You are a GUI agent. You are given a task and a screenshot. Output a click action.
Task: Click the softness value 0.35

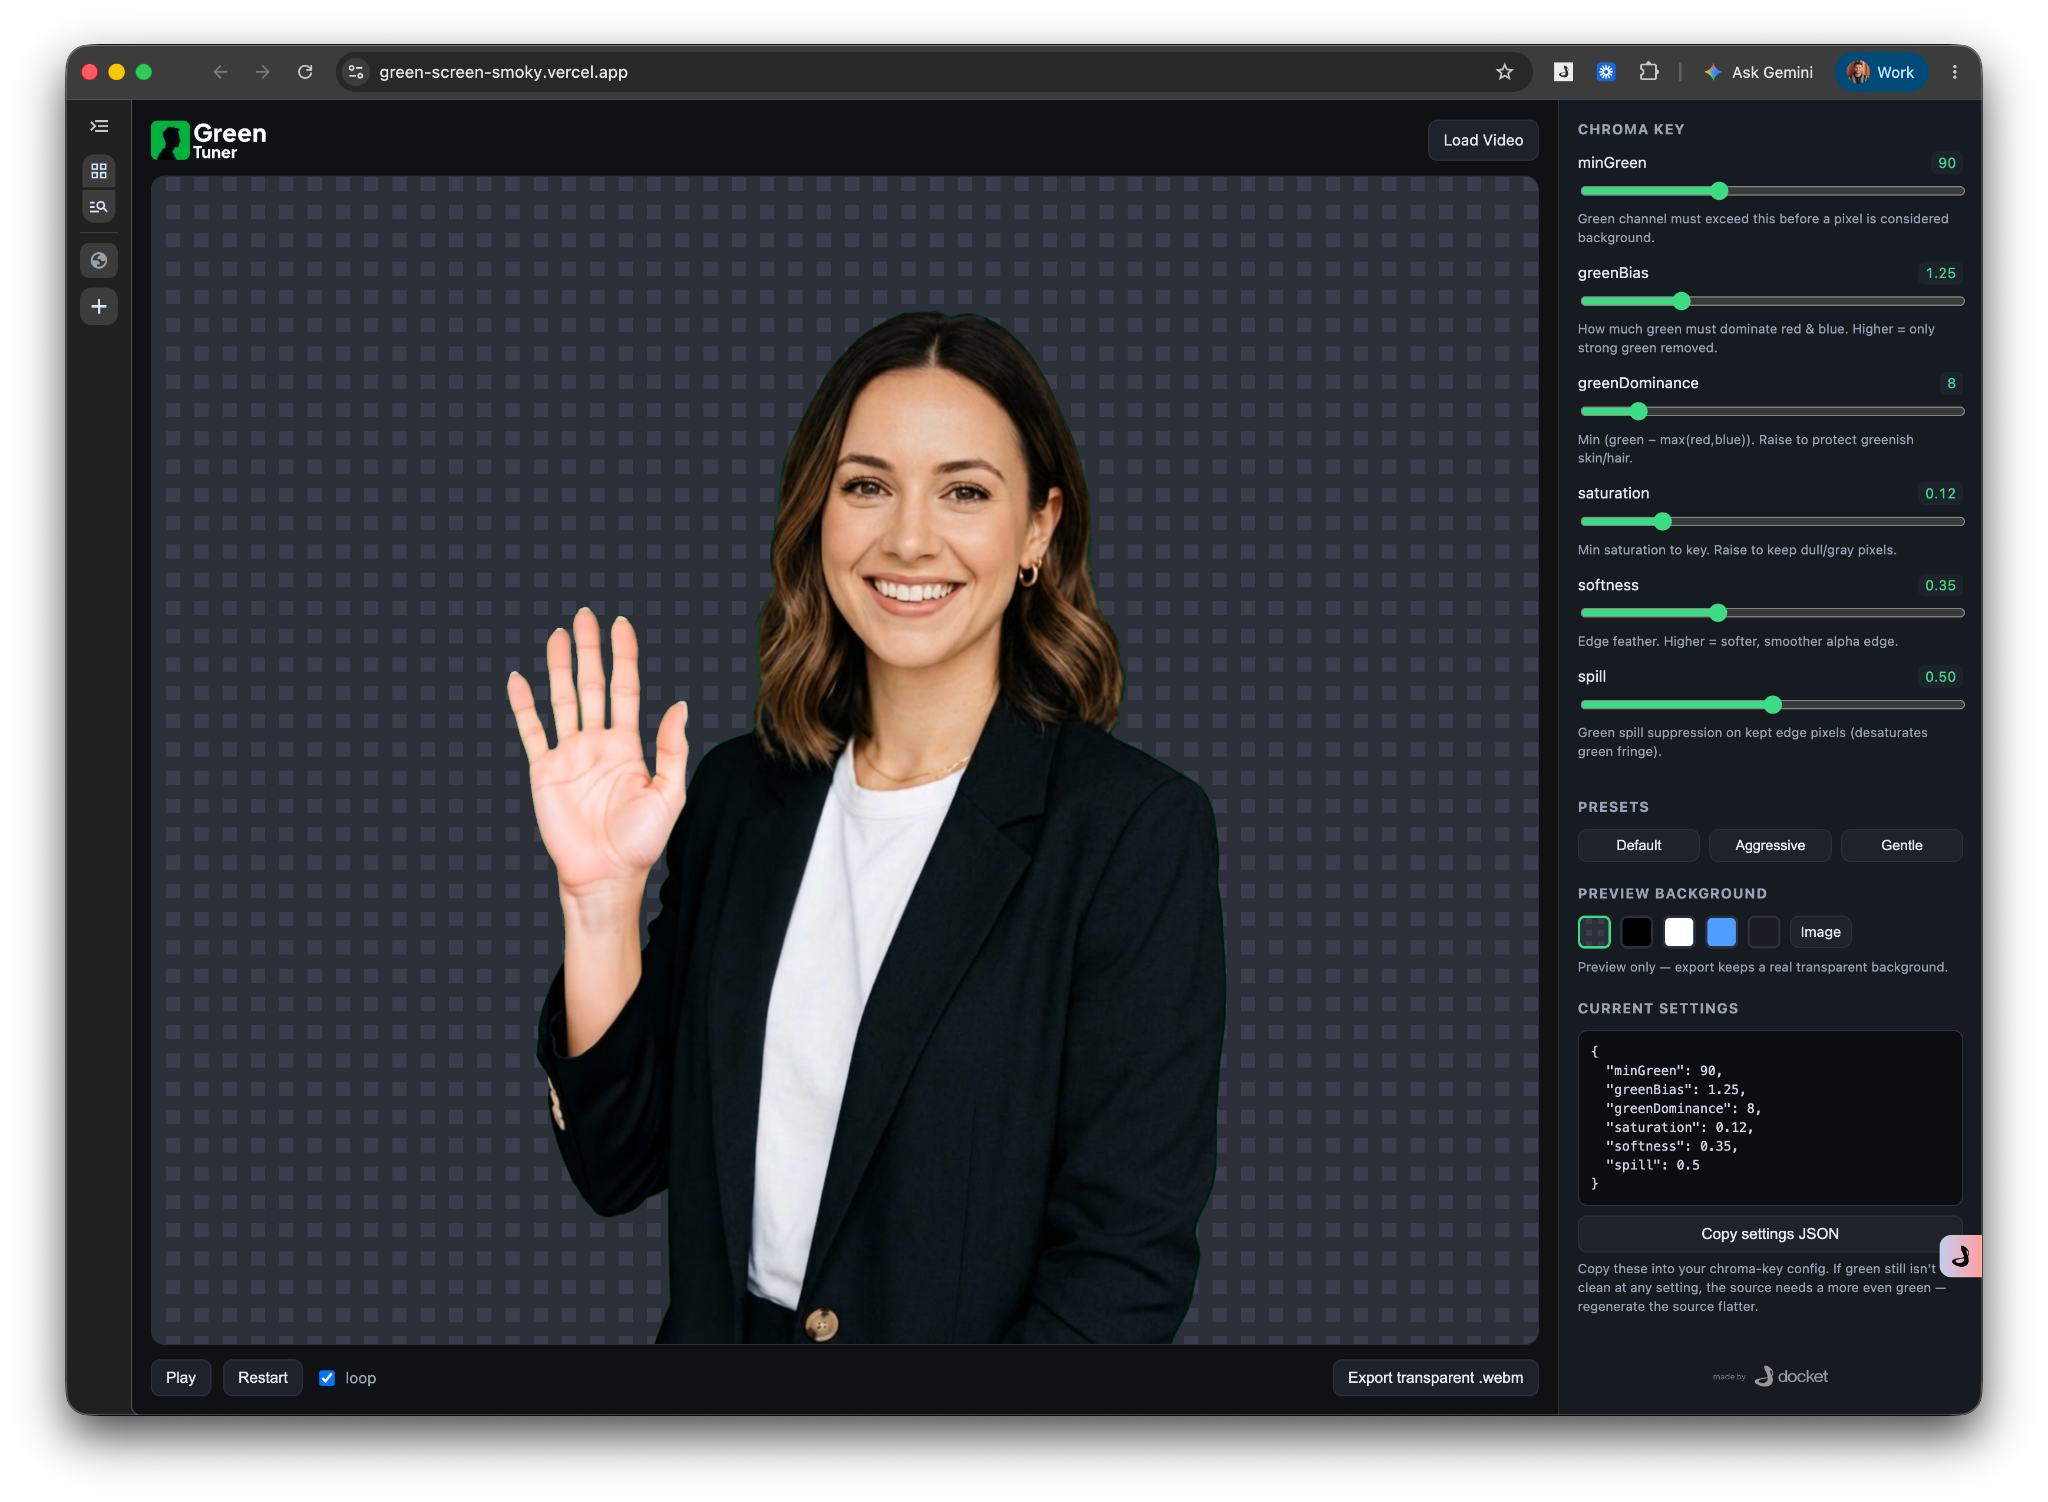1940,585
